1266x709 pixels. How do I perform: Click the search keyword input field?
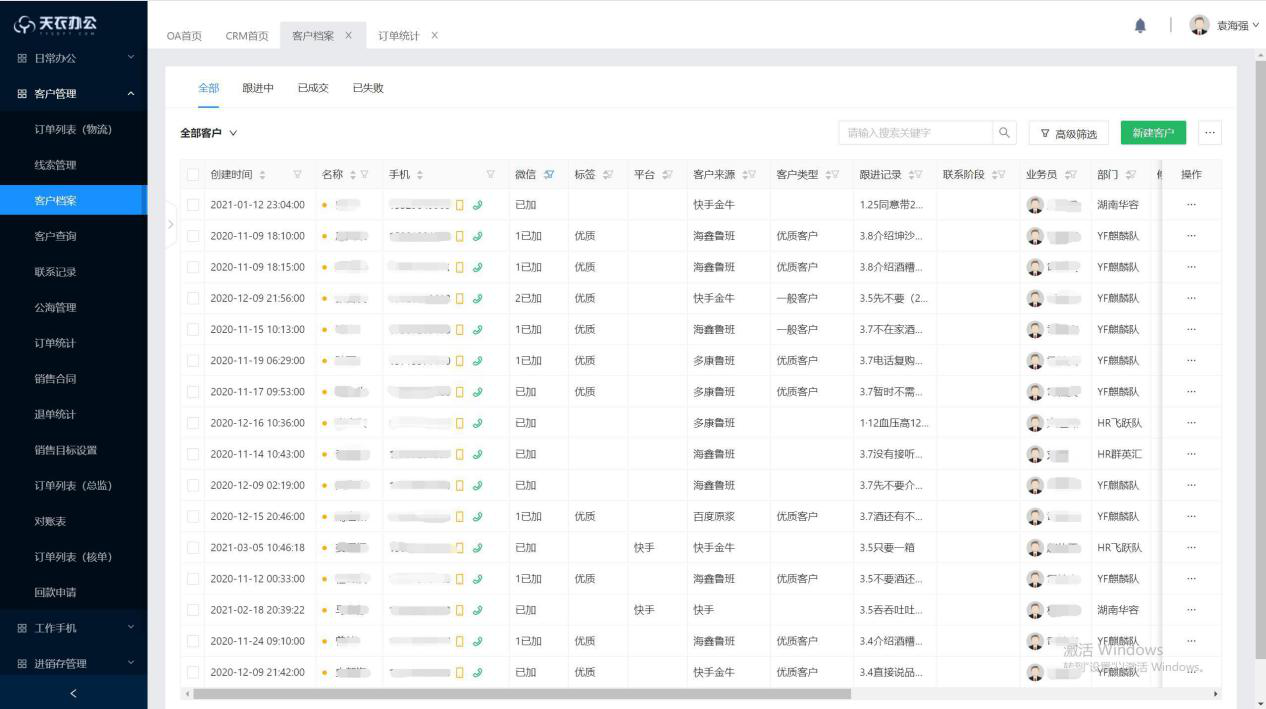tap(916, 133)
